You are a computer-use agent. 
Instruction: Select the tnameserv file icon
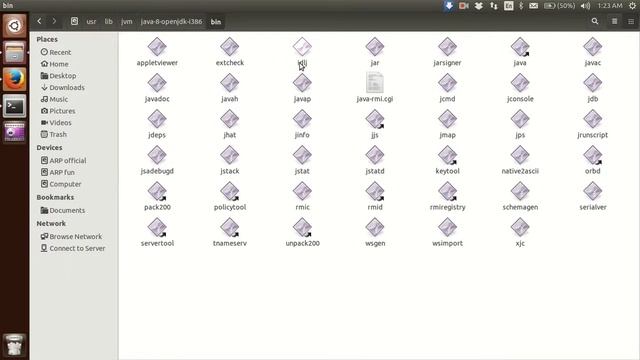pos(229,227)
